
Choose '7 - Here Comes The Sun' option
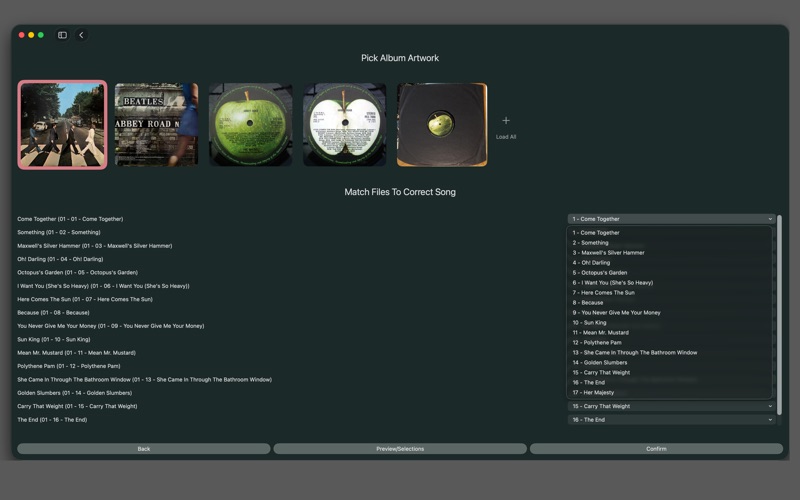pos(669,292)
